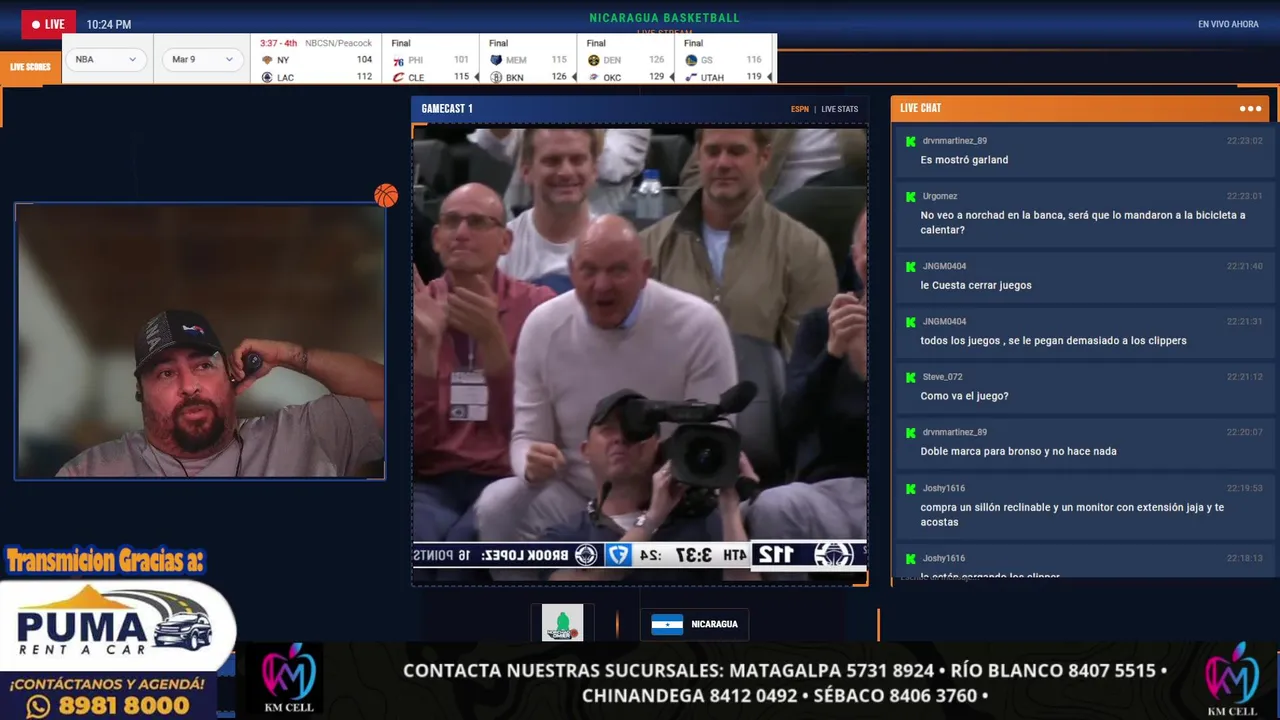This screenshot has width=1280, height=720.
Task: Click CLE's final score of 115
Action: [461, 77]
